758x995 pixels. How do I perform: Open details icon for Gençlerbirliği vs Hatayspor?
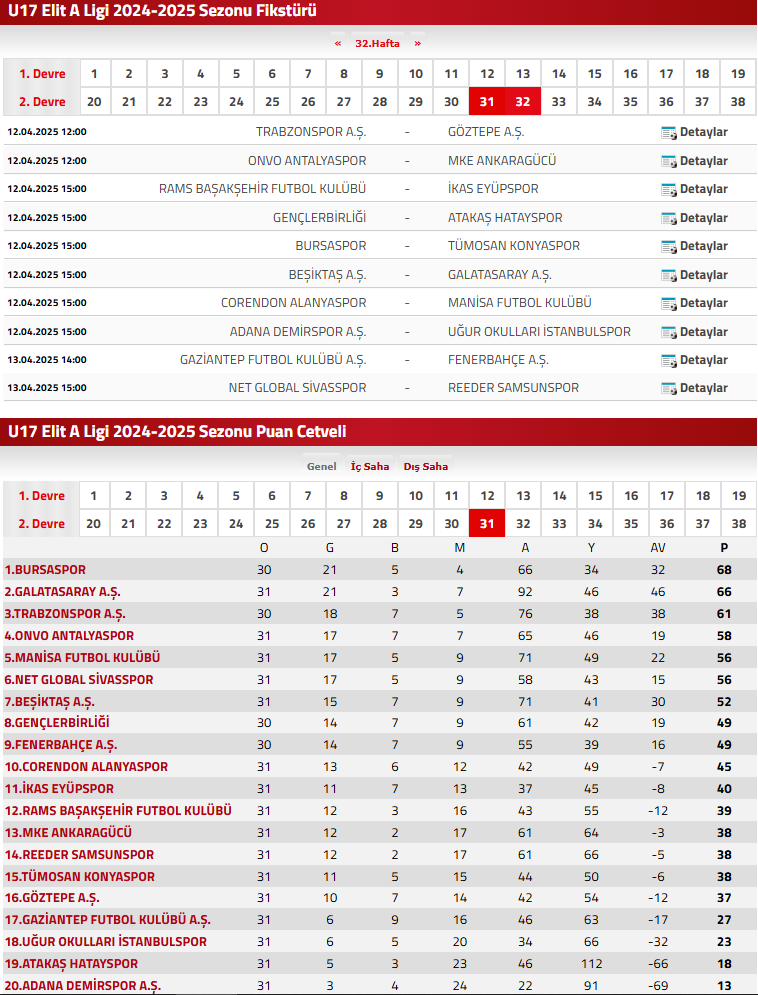pos(669,218)
